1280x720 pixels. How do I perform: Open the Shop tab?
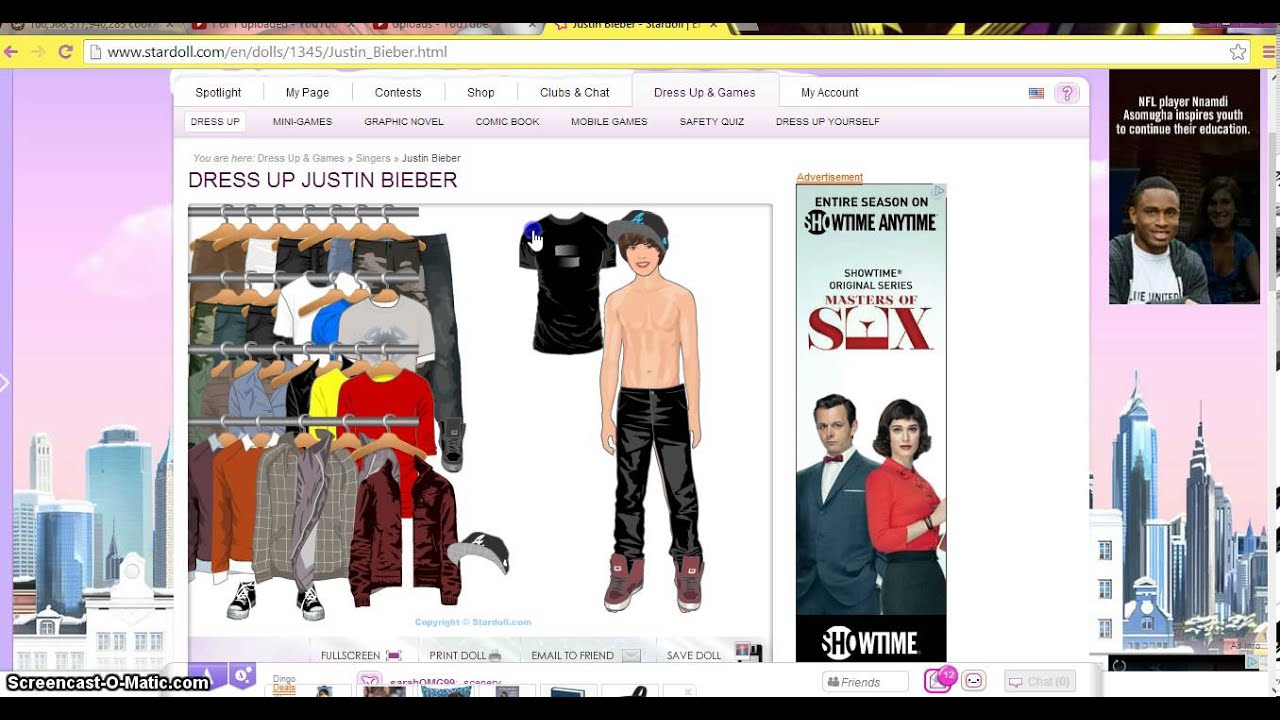pyautogui.click(x=481, y=93)
